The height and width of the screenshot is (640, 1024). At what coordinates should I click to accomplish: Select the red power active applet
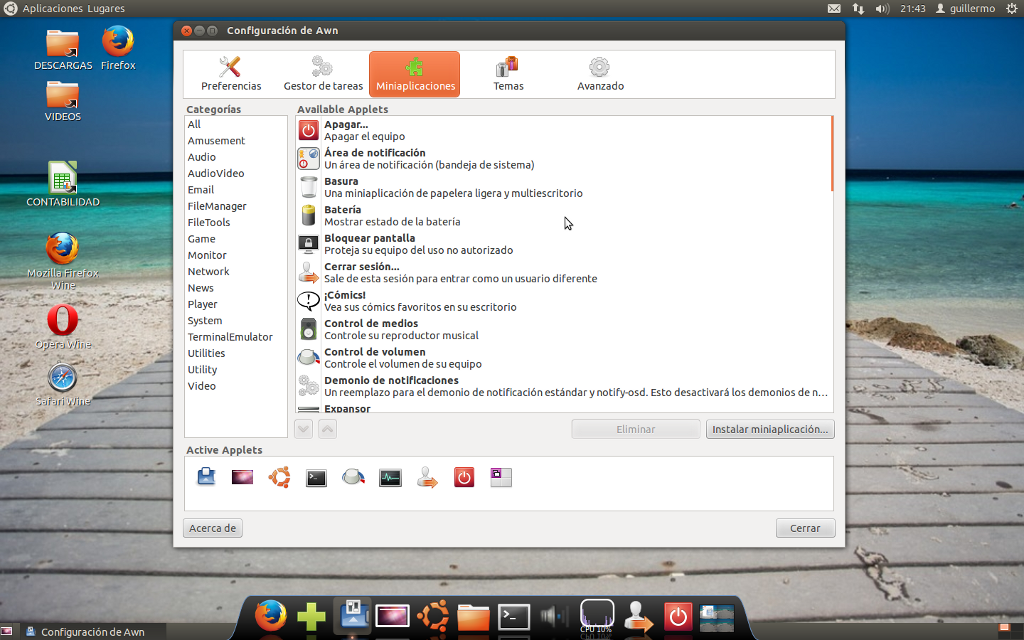pos(464,477)
